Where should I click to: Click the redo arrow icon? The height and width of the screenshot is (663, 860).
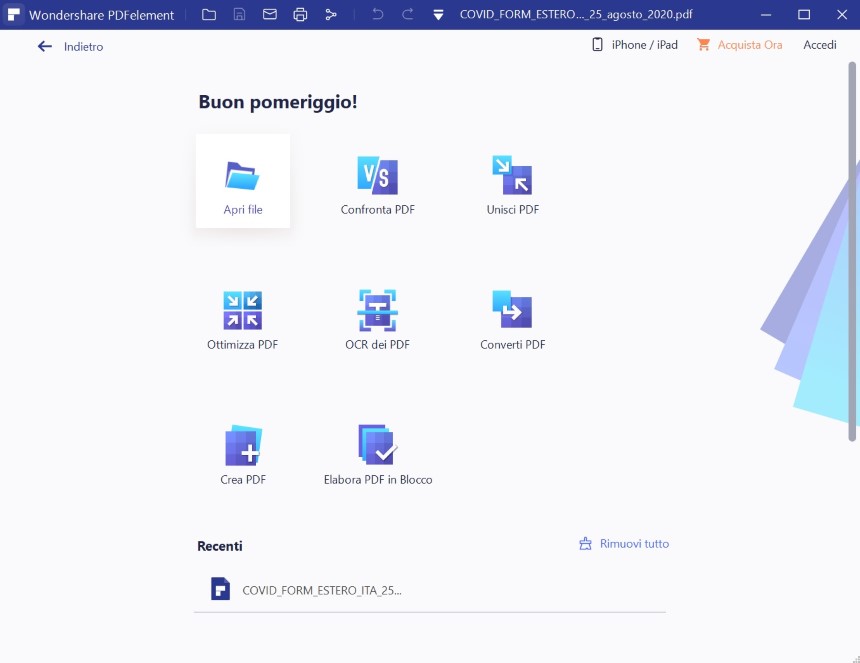click(408, 15)
